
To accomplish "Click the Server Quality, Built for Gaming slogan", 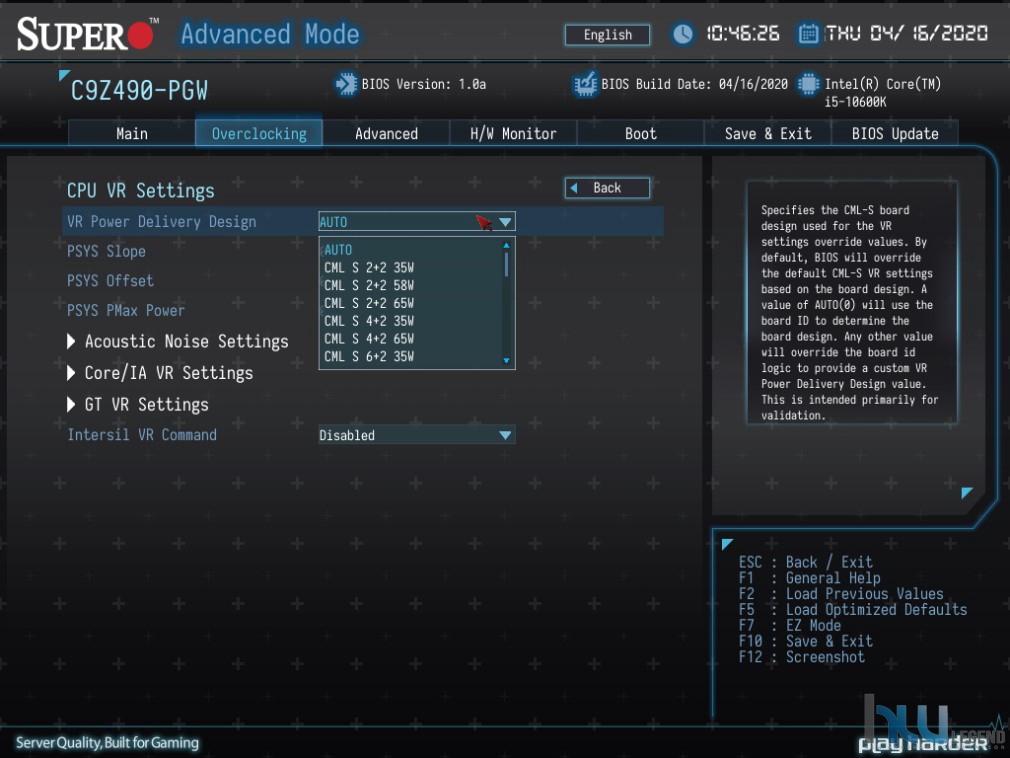I will (108, 743).
